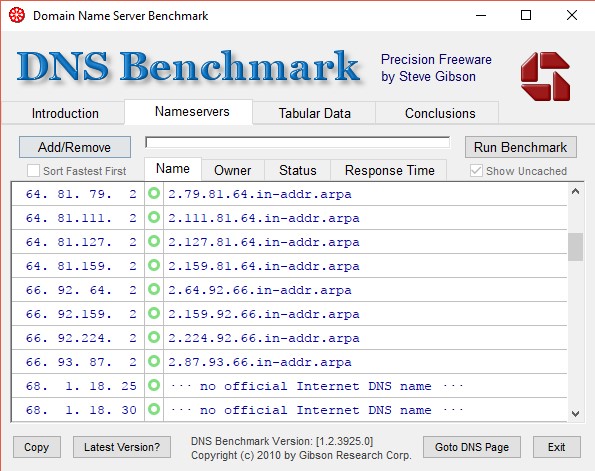Click green status circle for 64.81.79.2
Screen dimensions: 595x471
154,193
